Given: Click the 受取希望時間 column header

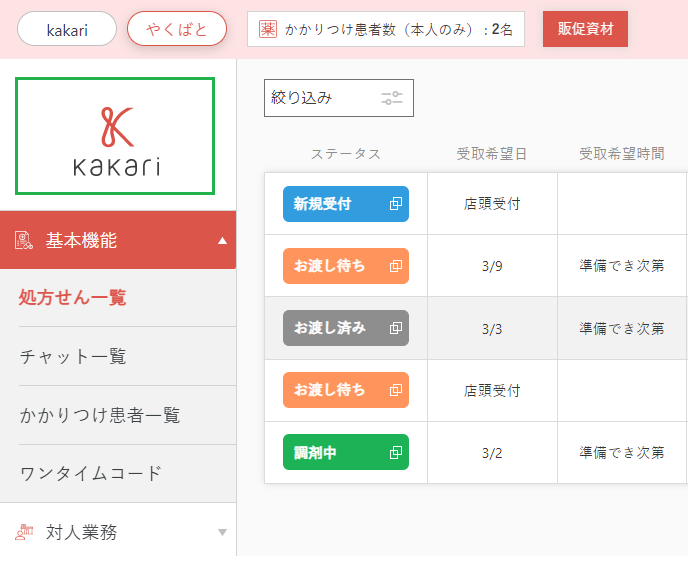Looking at the screenshot, I should [622, 154].
